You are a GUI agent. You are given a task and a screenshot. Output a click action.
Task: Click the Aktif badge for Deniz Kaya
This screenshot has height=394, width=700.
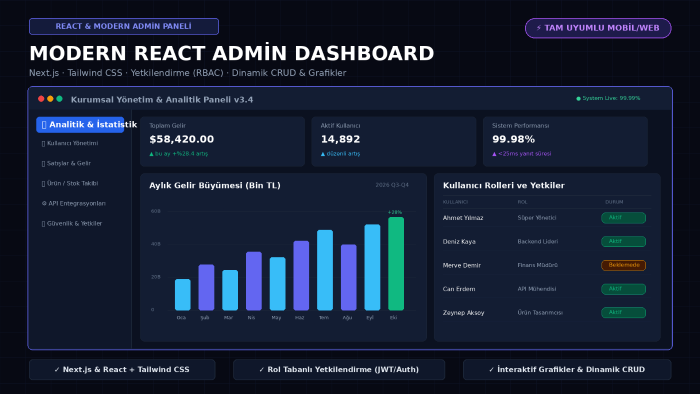click(623, 241)
